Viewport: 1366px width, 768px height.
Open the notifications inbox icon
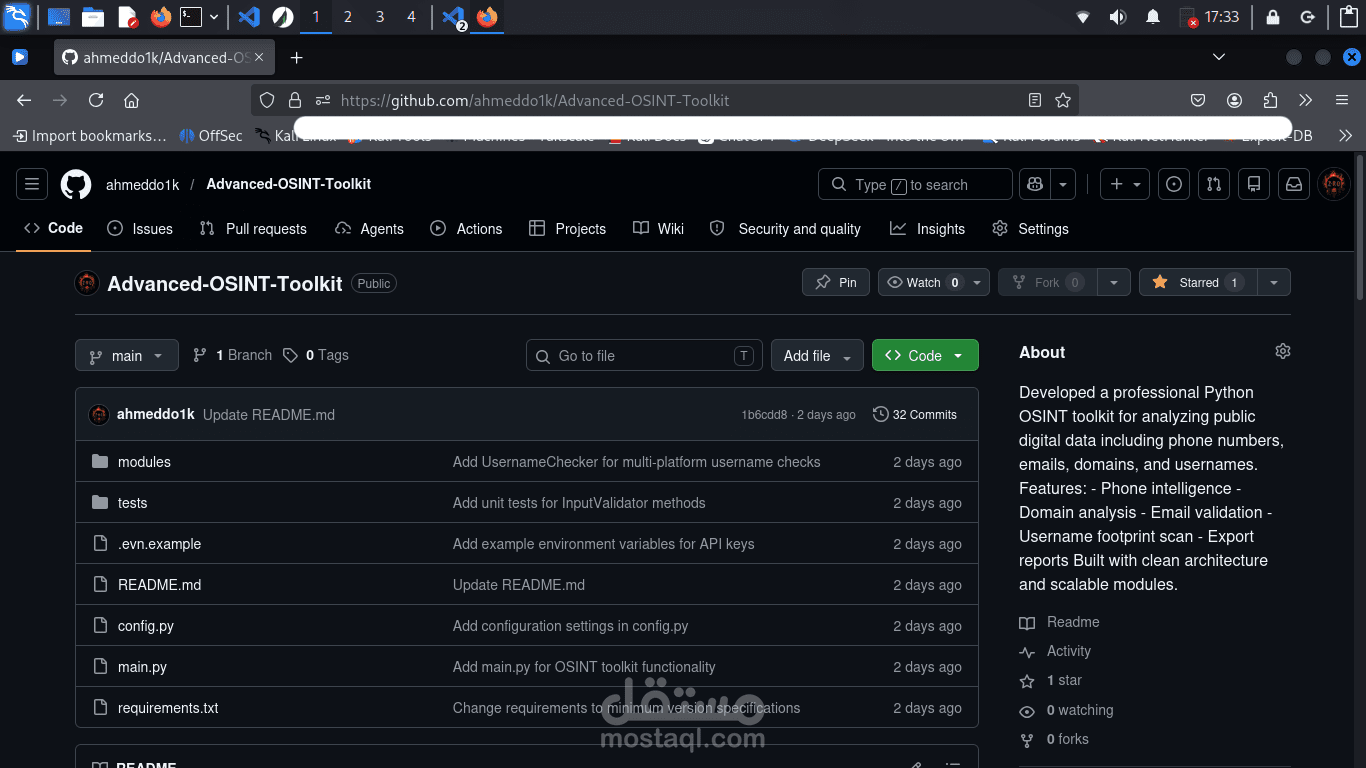tap(1294, 184)
